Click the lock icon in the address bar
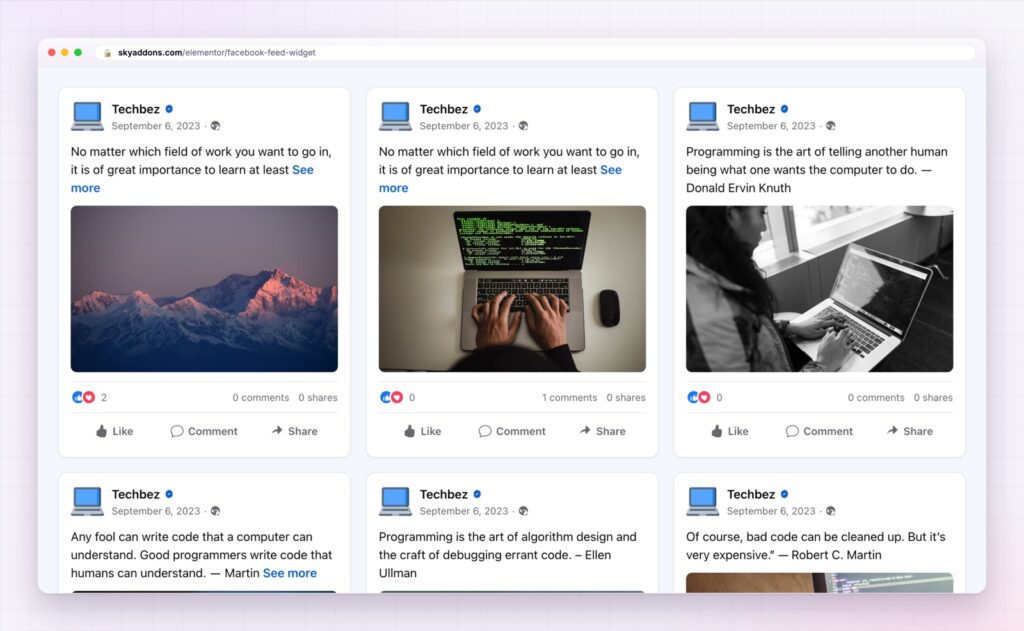The height and width of the screenshot is (631, 1024). [x=108, y=53]
